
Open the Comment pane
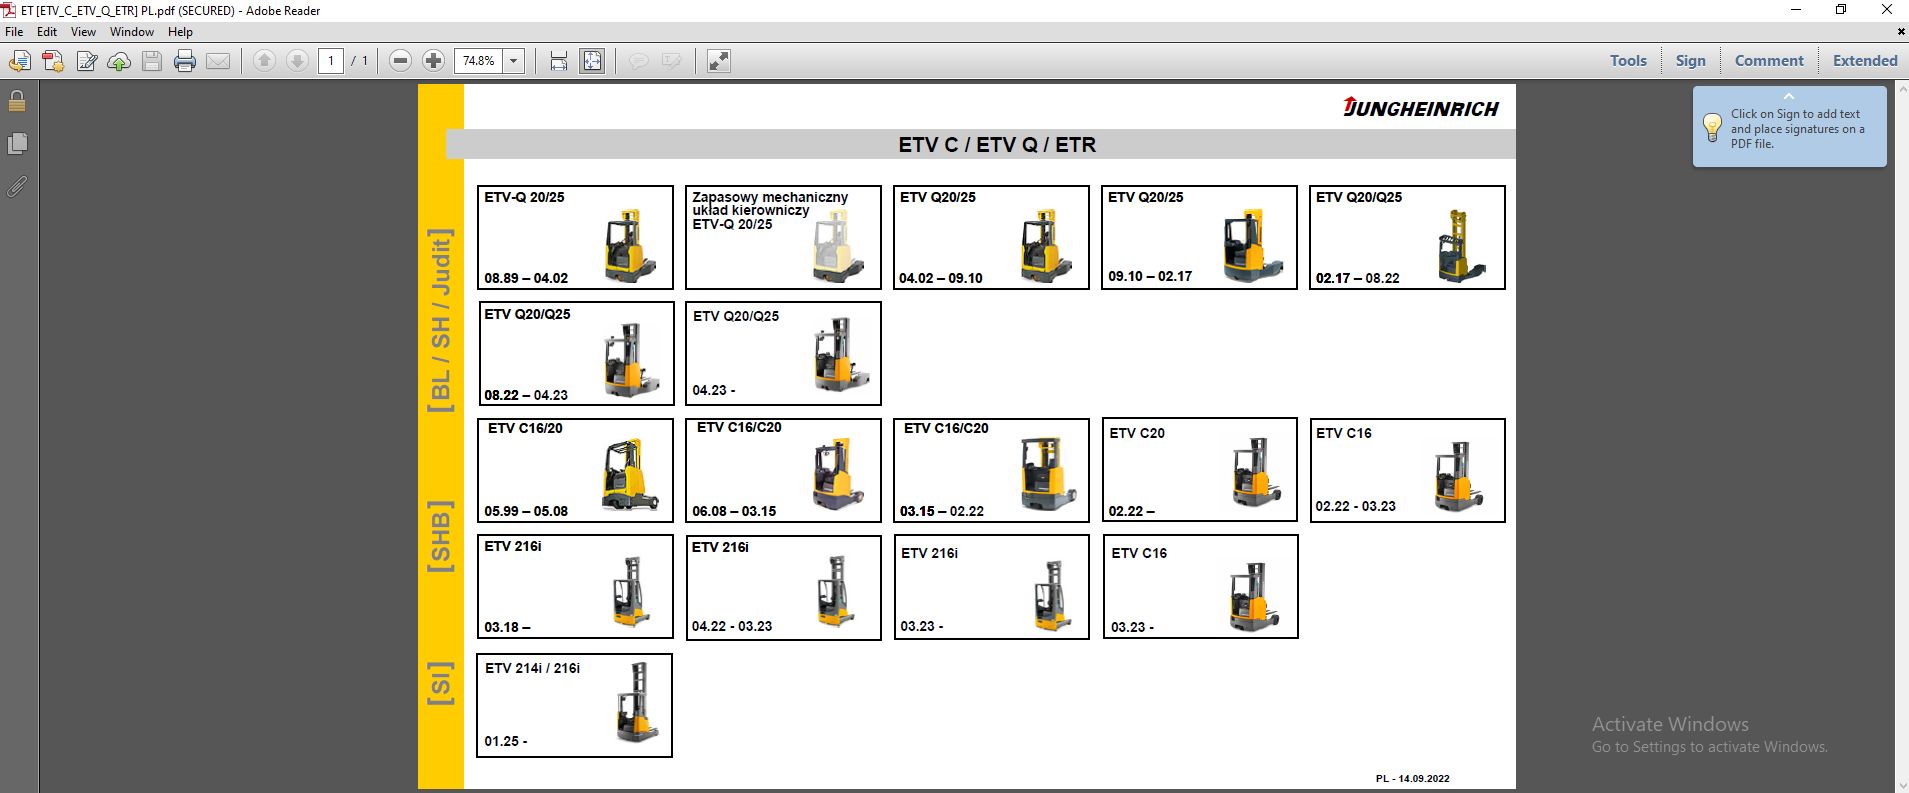coord(1769,61)
